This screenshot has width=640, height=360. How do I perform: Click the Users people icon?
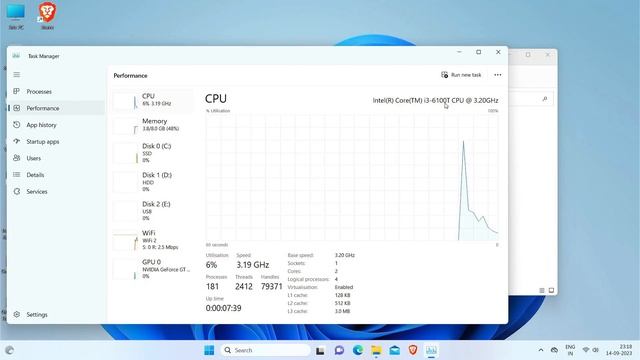coord(17,158)
